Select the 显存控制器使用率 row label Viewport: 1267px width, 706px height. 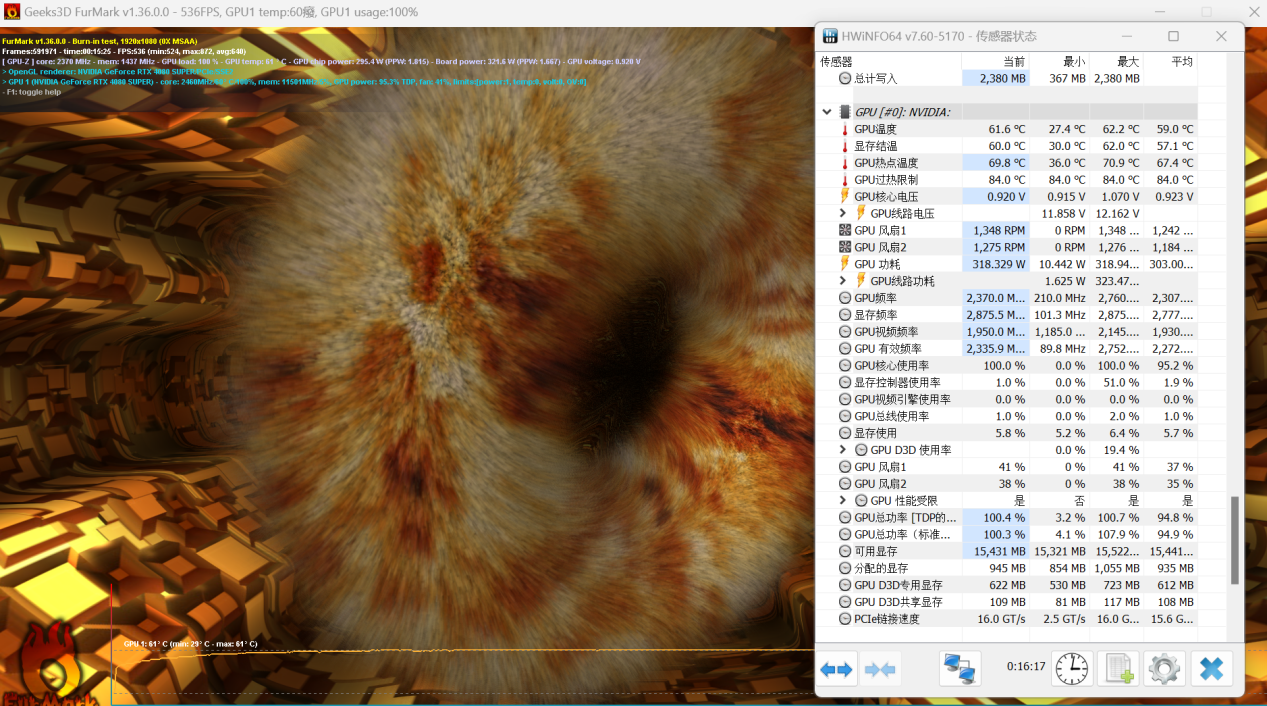click(x=897, y=383)
